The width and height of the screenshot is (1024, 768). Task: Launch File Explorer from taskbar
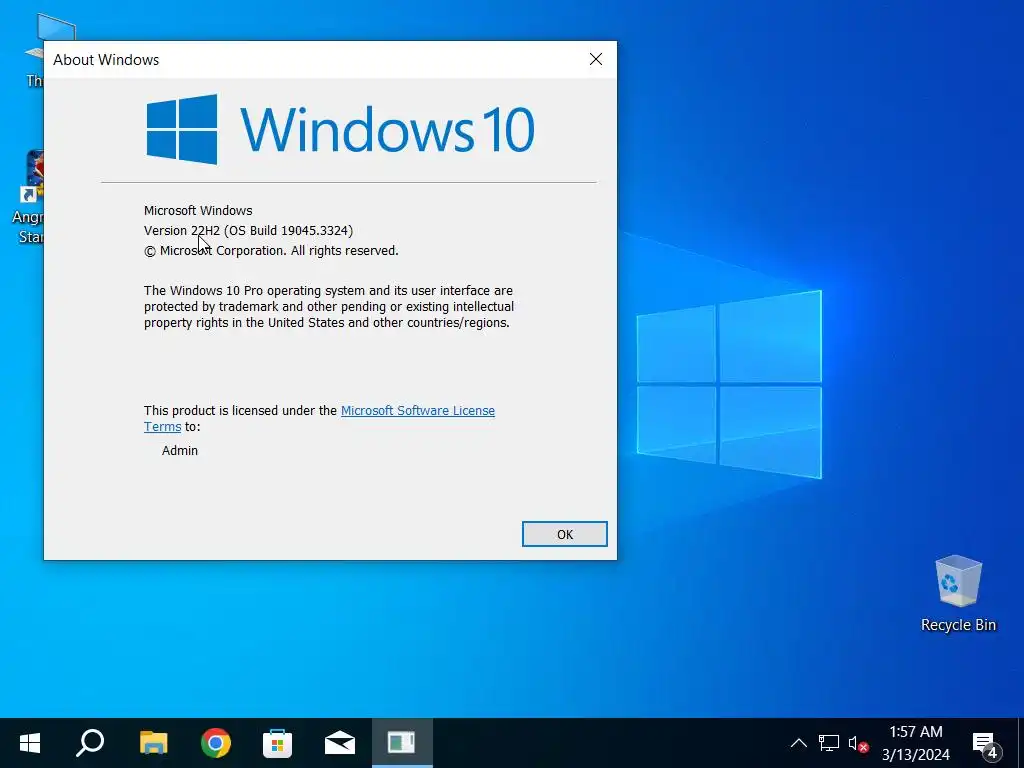click(x=153, y=743)
